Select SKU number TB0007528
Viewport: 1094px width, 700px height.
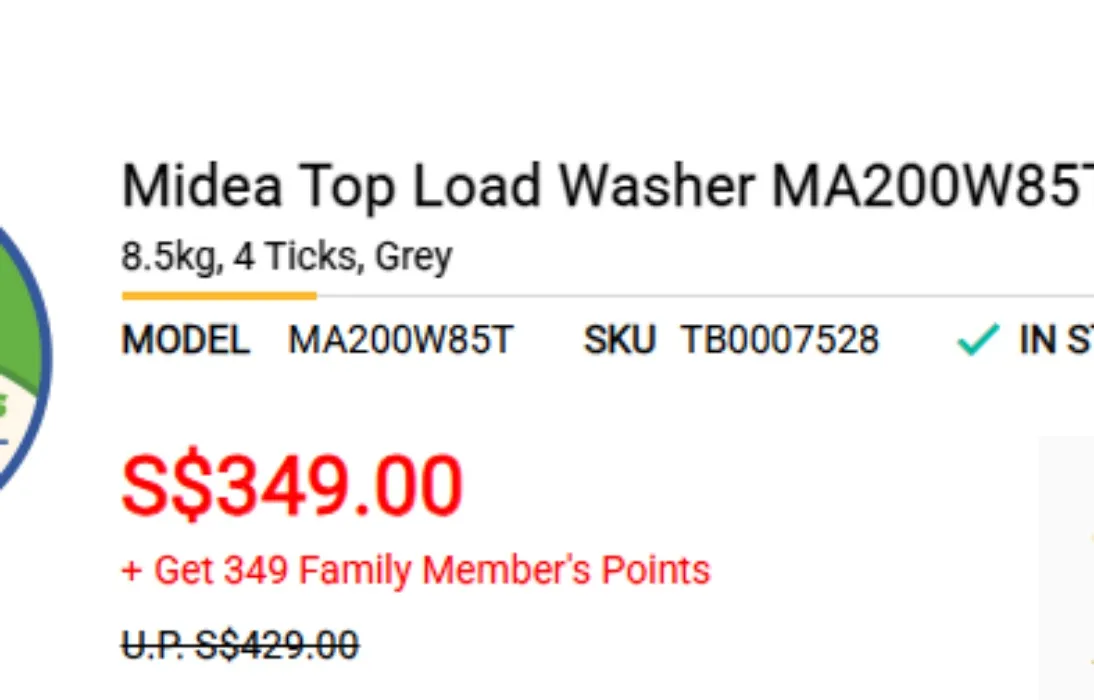[x=780, y=340]
